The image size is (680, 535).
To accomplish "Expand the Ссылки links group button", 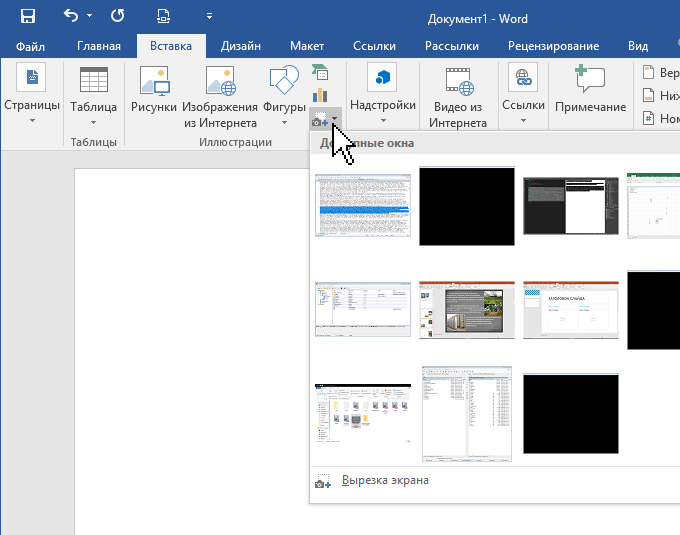I will pos(523,94).
